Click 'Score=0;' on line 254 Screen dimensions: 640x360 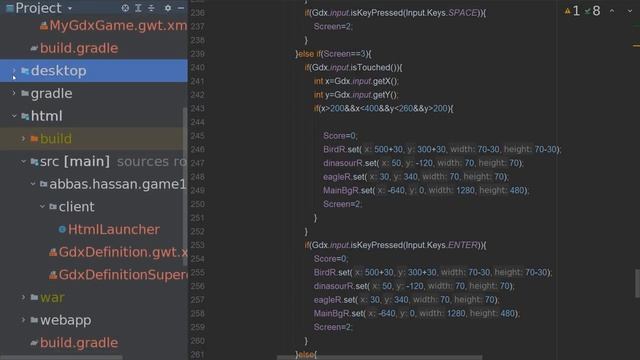point(331,259)
